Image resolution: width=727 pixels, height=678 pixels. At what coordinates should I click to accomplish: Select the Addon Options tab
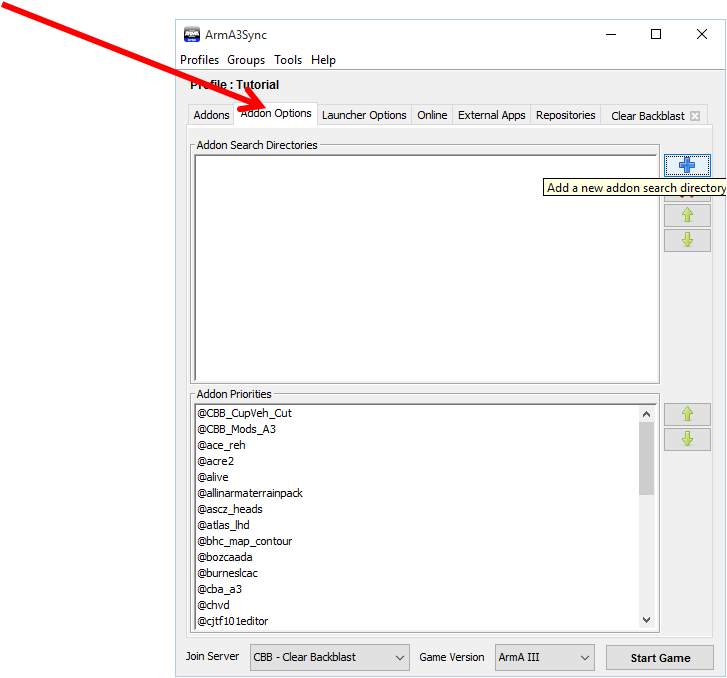pyautogui.click(x=276, y=114)
